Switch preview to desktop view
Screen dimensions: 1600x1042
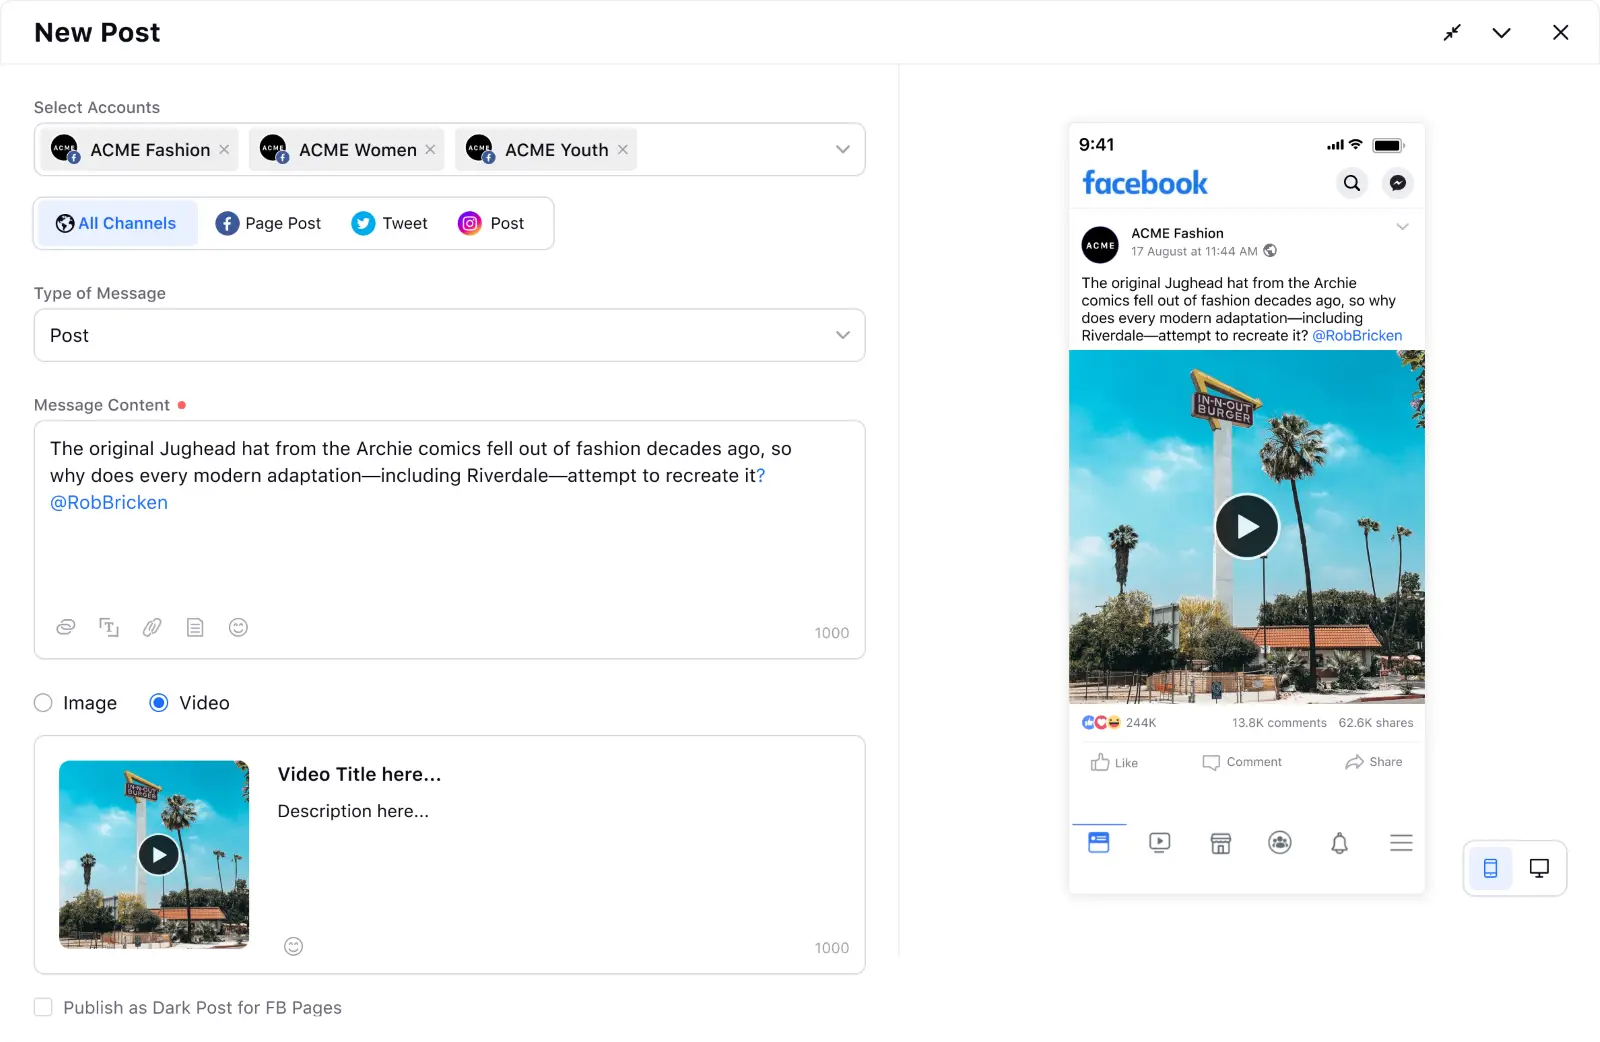pyautogui.click(x=1538, y=868)
